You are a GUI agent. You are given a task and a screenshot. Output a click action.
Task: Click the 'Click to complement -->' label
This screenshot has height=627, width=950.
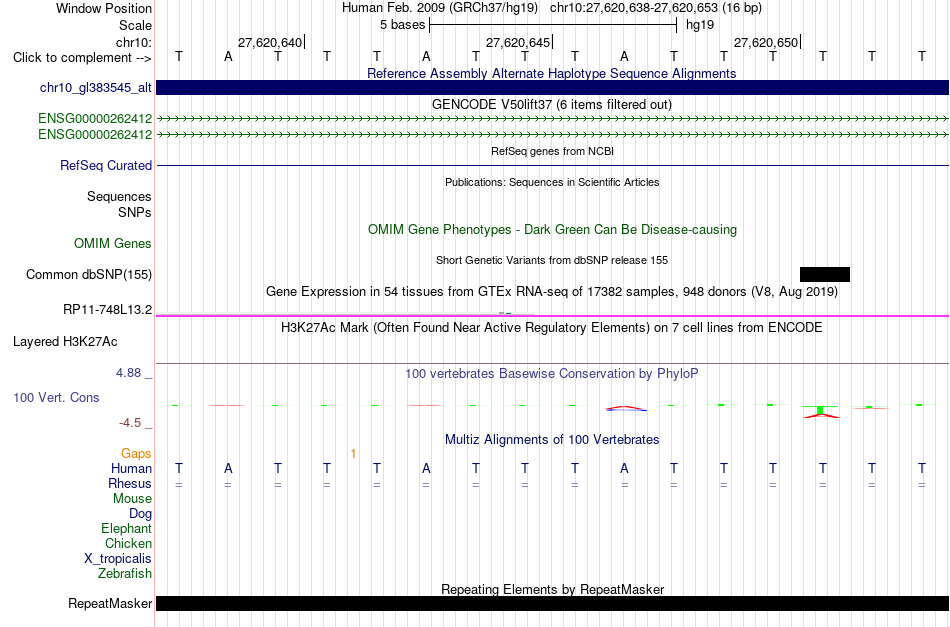[x=82, y=58]
